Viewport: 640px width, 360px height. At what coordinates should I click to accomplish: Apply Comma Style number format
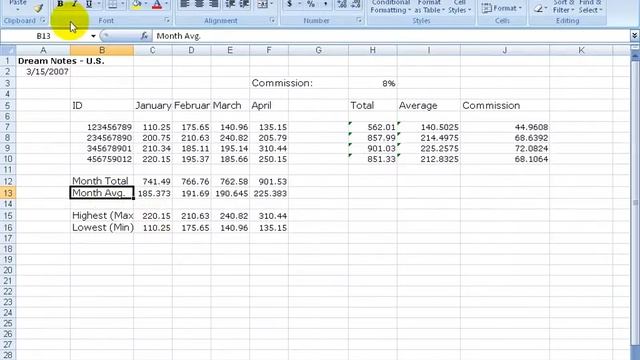point(325,4)
